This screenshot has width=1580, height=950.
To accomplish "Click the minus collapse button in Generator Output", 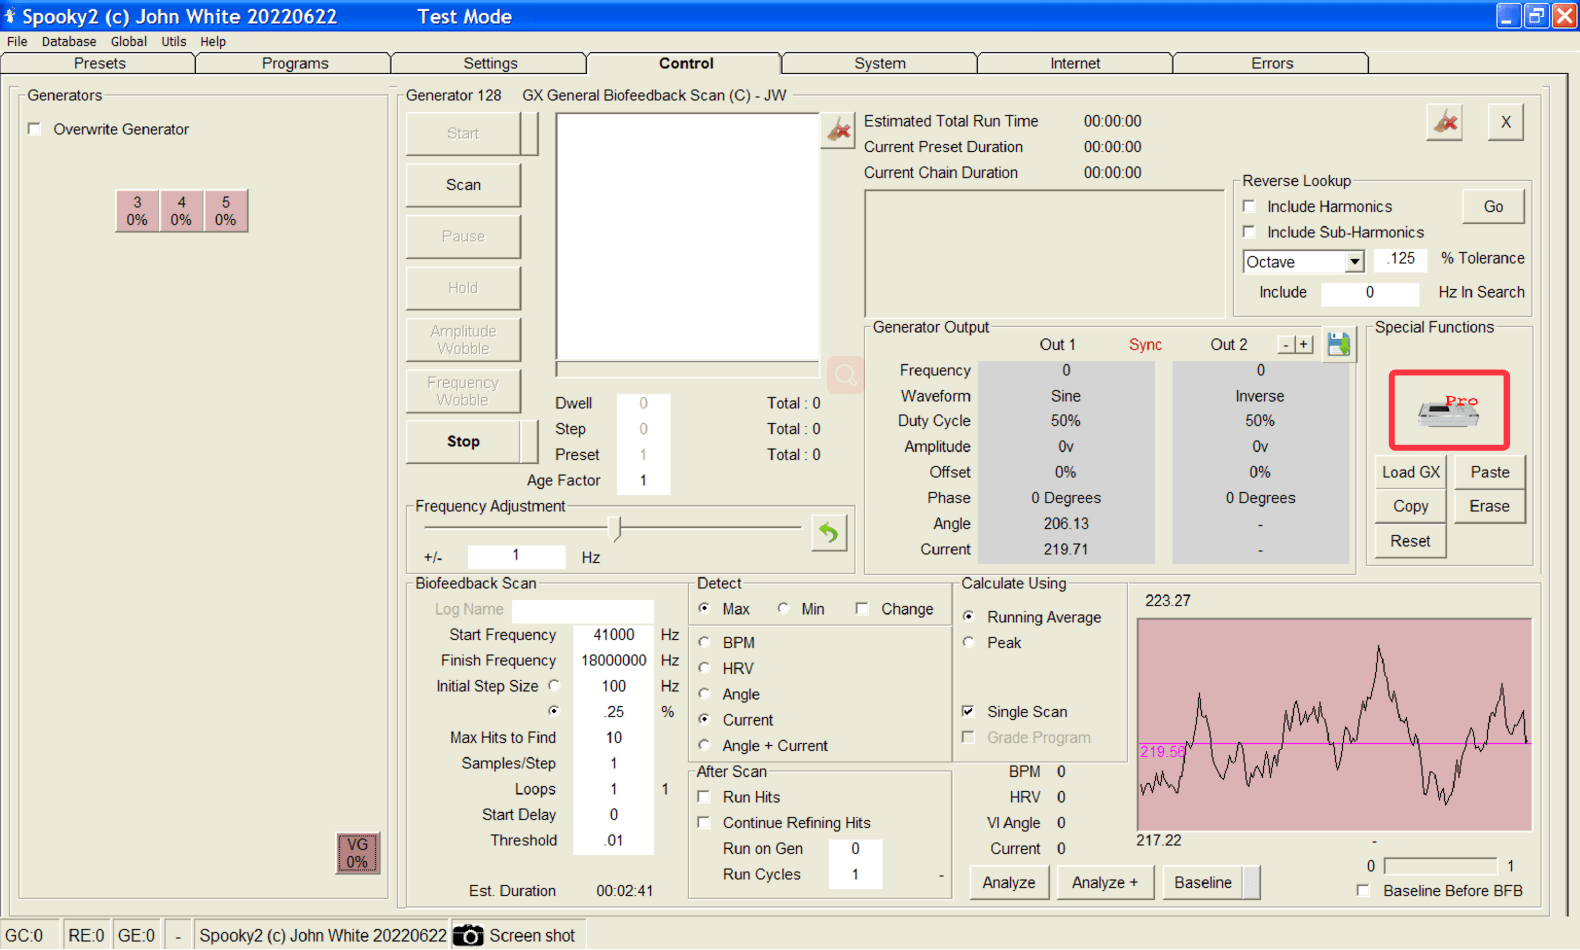I will [x=1286, y=345].
